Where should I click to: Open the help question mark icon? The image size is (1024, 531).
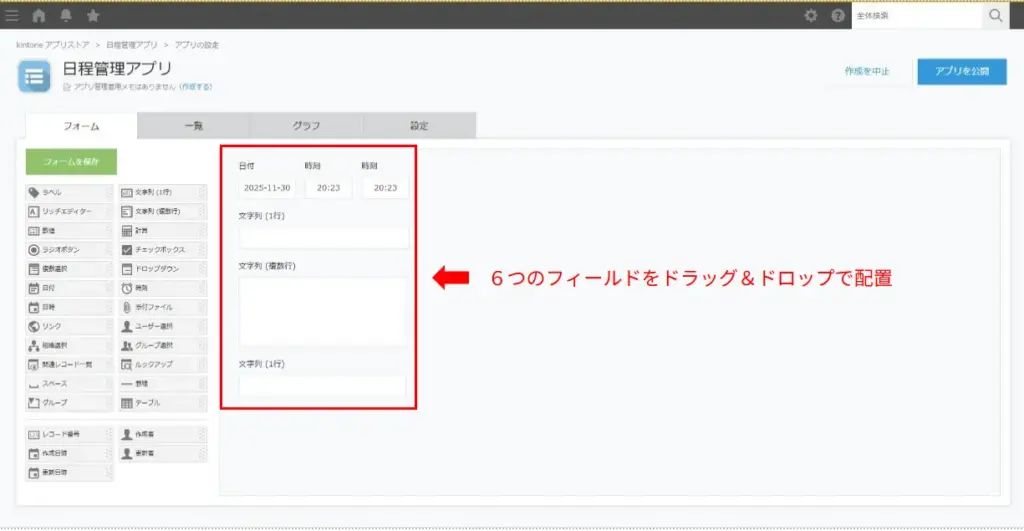coord(838,16)
